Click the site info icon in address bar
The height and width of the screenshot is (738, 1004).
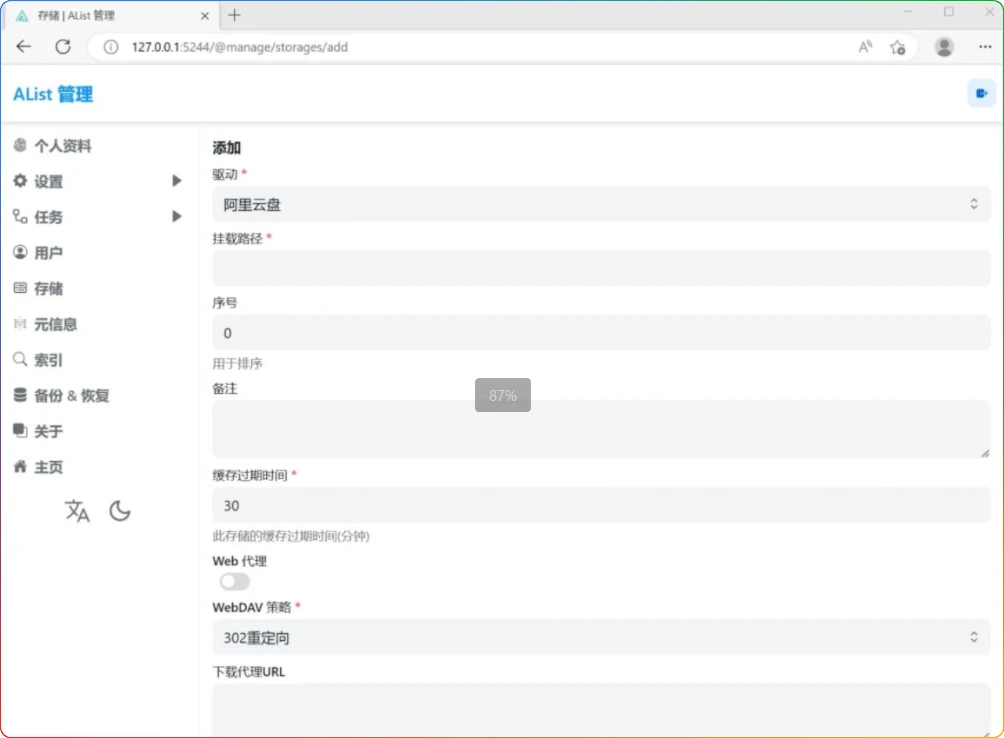[111, 47]
